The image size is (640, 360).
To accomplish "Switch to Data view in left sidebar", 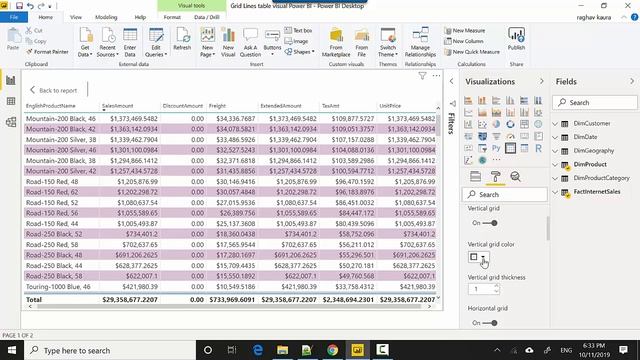I will tap(11, 101).
